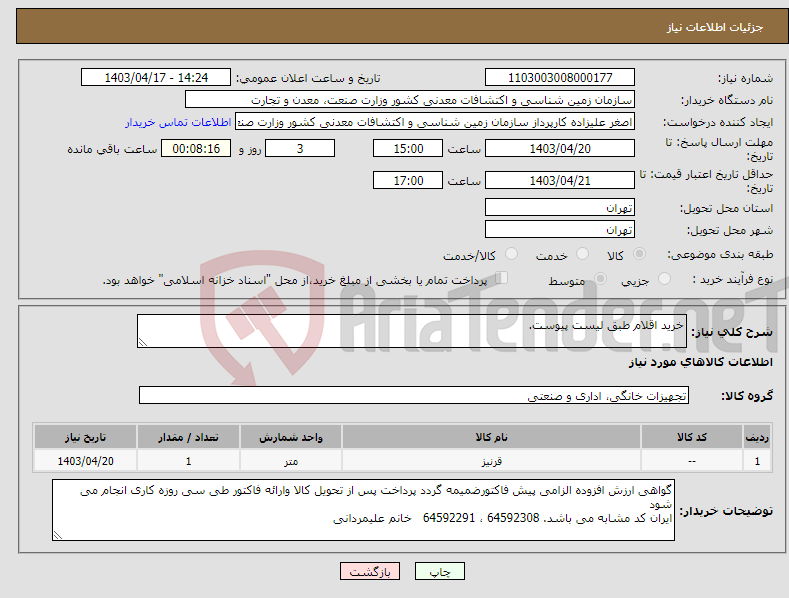Click the تعداد / مقدار column header

click(x=188, y=437)
